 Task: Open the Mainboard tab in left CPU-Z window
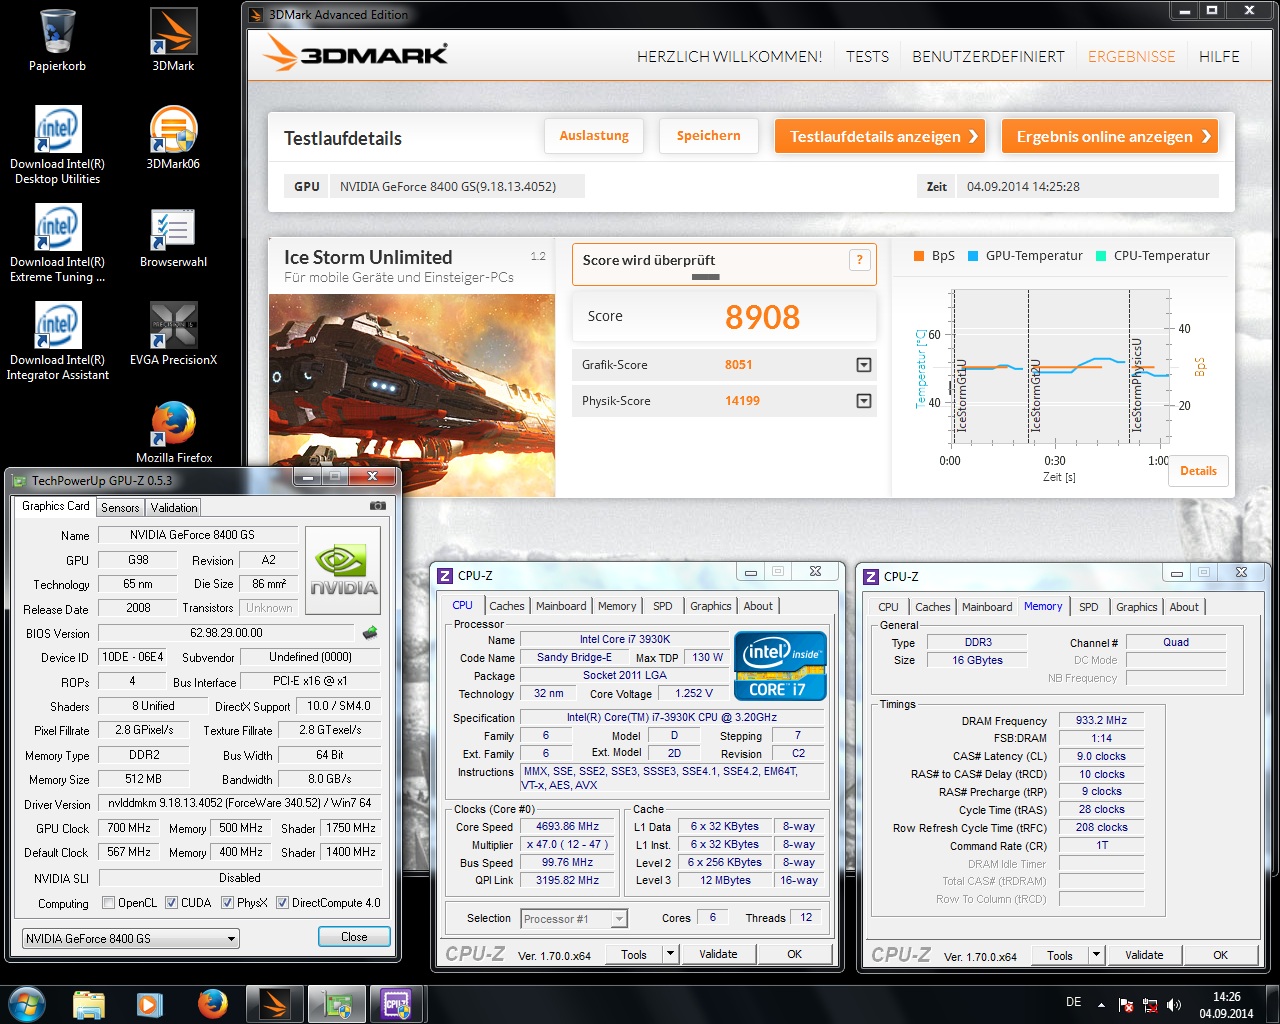coord(561,606)
